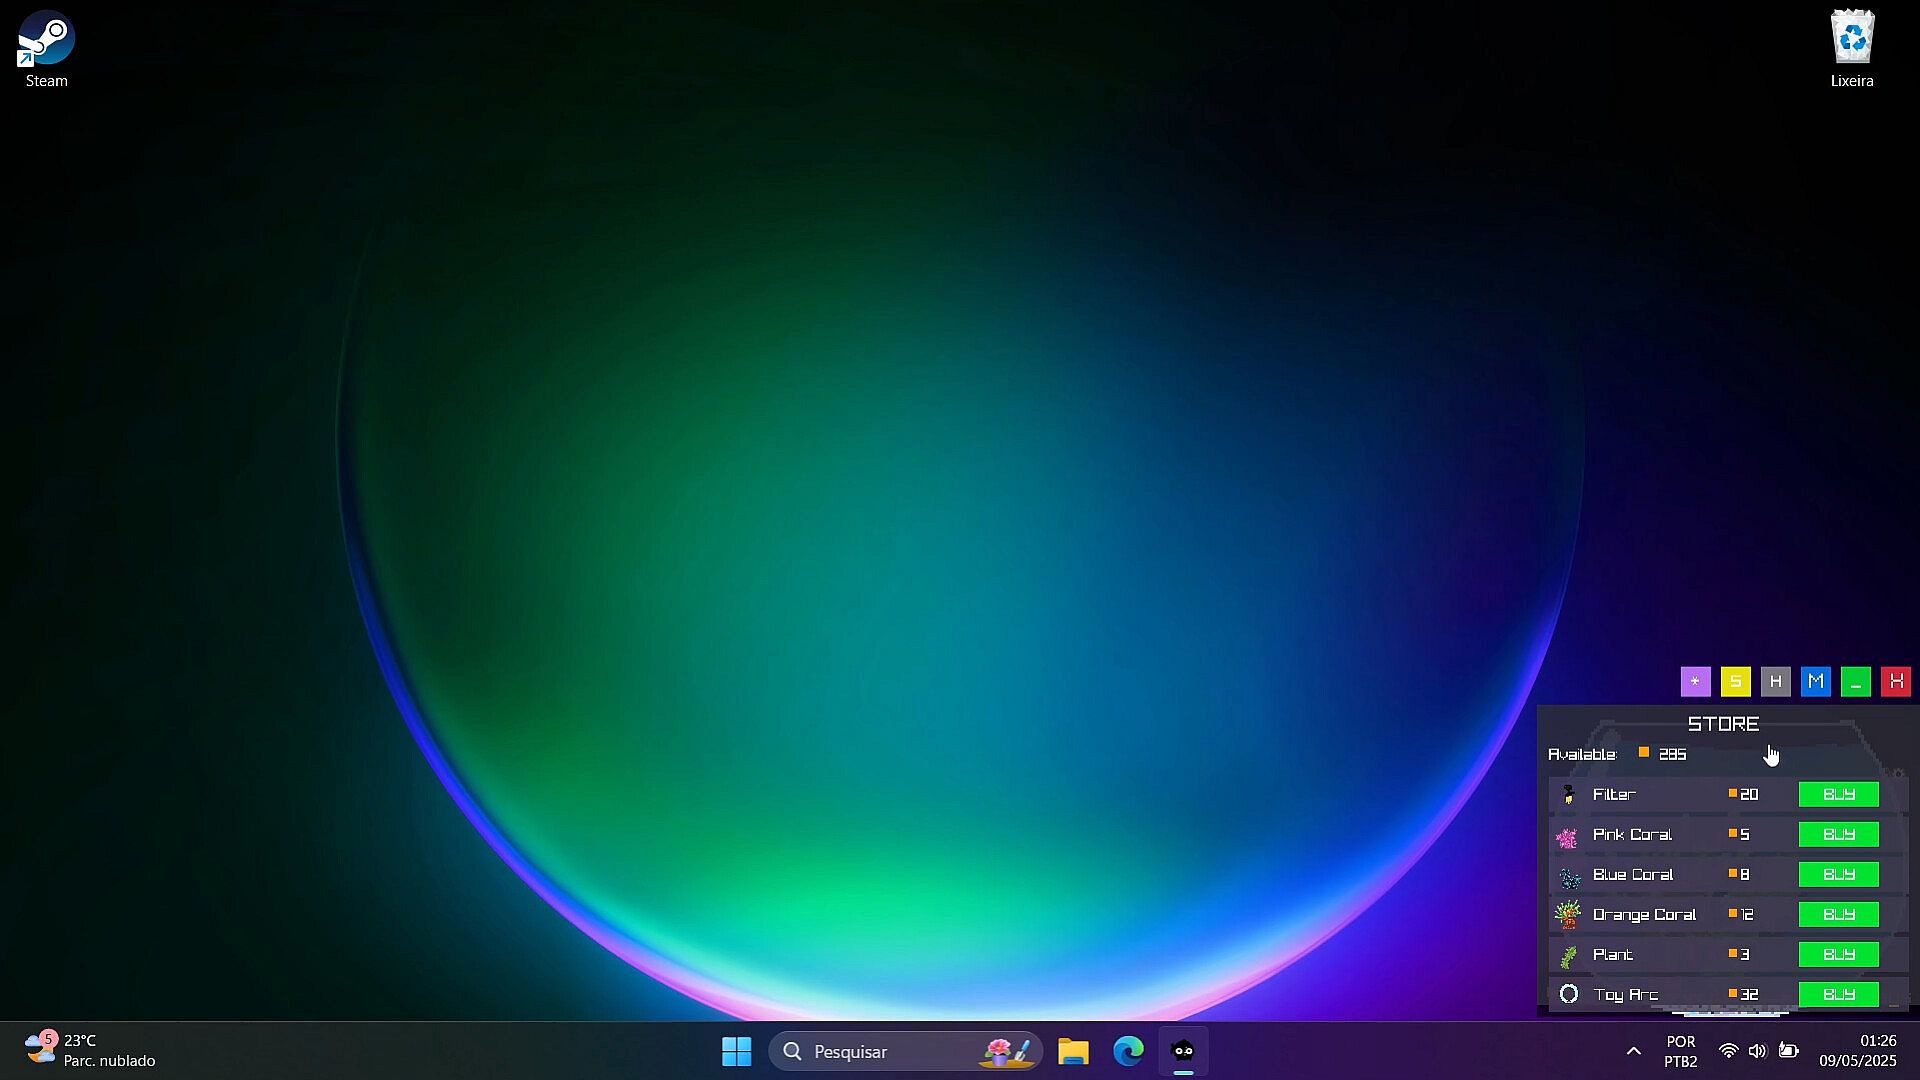
Task: Buy the Plant item
Action: [x=1838, y=955]
